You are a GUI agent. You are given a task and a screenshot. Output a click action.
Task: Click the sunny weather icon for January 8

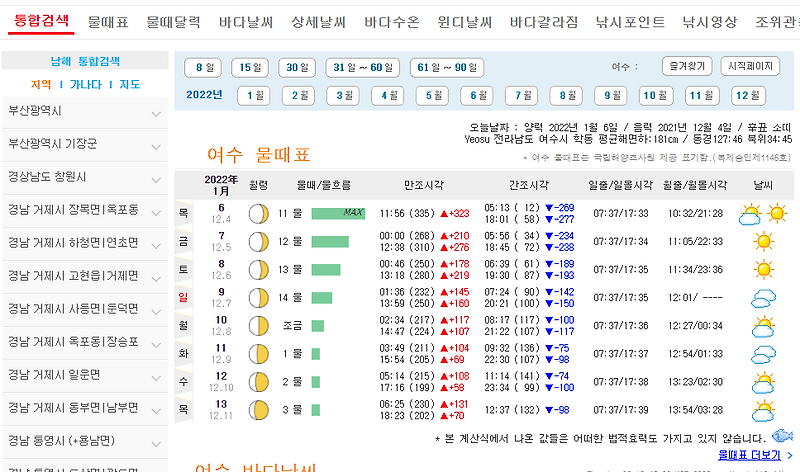pyautogui.click(x=763, y=269)
